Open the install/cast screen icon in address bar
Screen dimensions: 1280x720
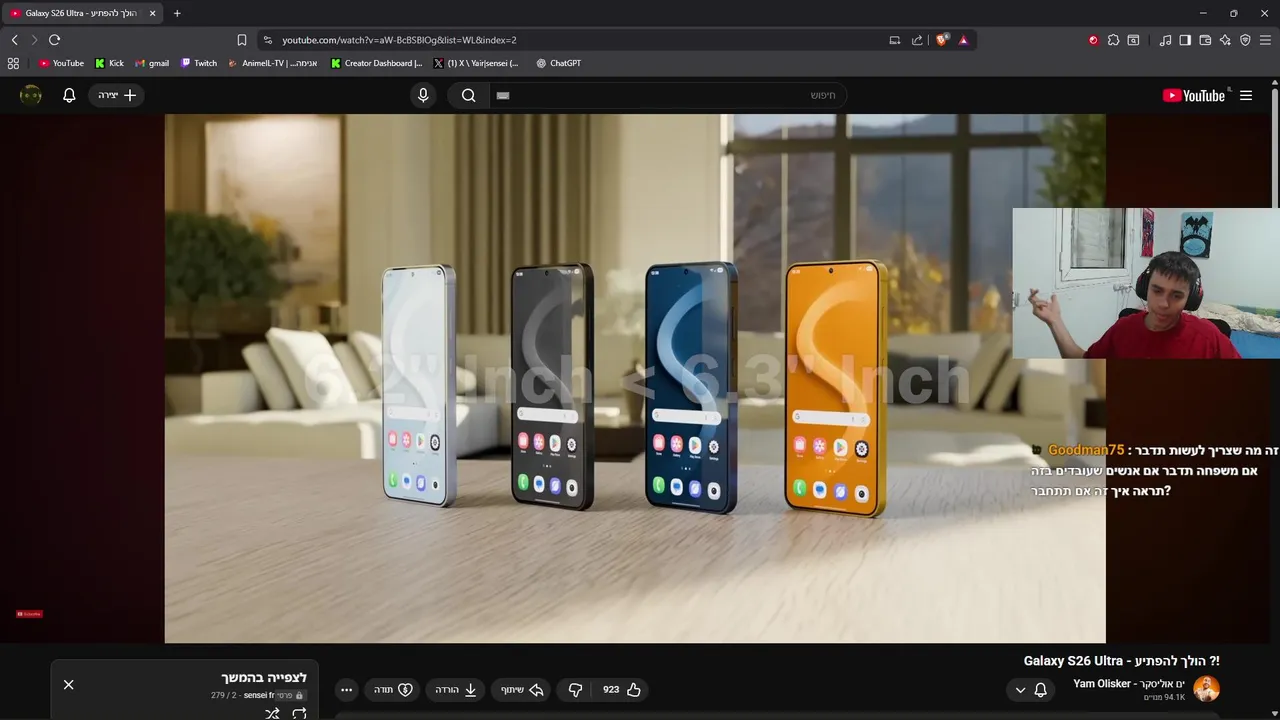point(895,40)
